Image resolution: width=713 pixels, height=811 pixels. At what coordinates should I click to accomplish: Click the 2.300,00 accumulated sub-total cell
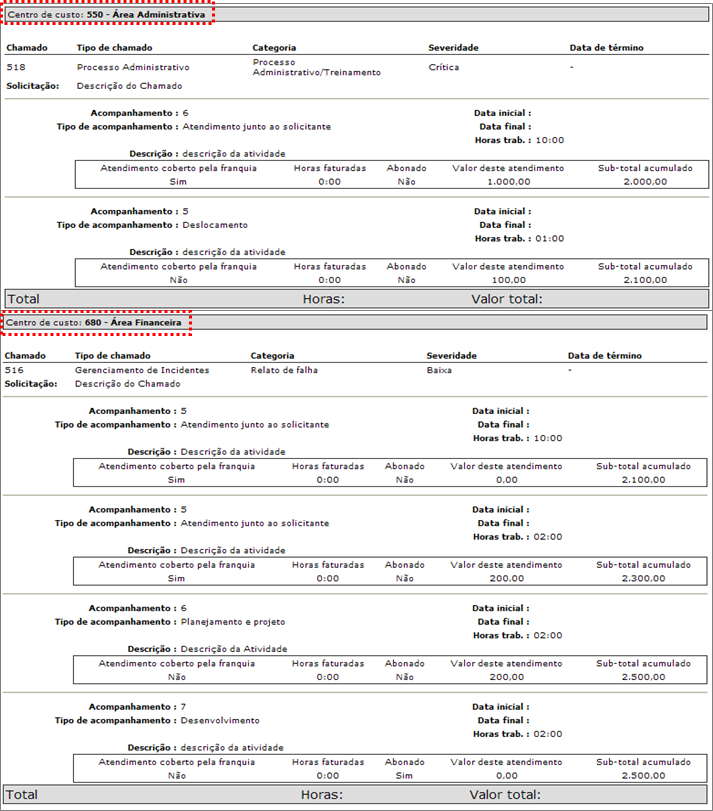tap(643, 578)
